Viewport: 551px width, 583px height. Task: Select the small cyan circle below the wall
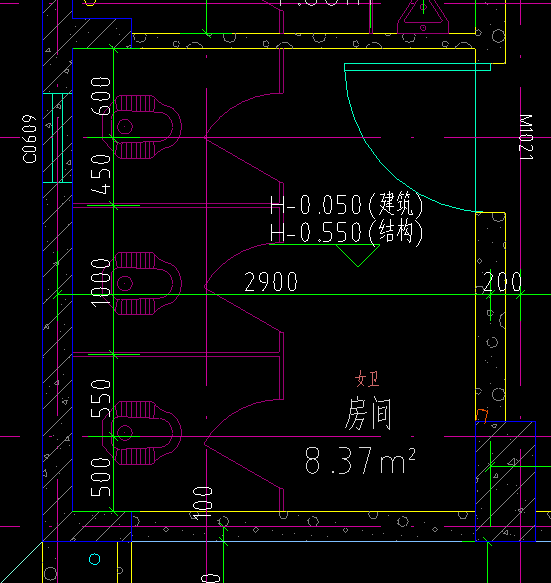[94, 559]
